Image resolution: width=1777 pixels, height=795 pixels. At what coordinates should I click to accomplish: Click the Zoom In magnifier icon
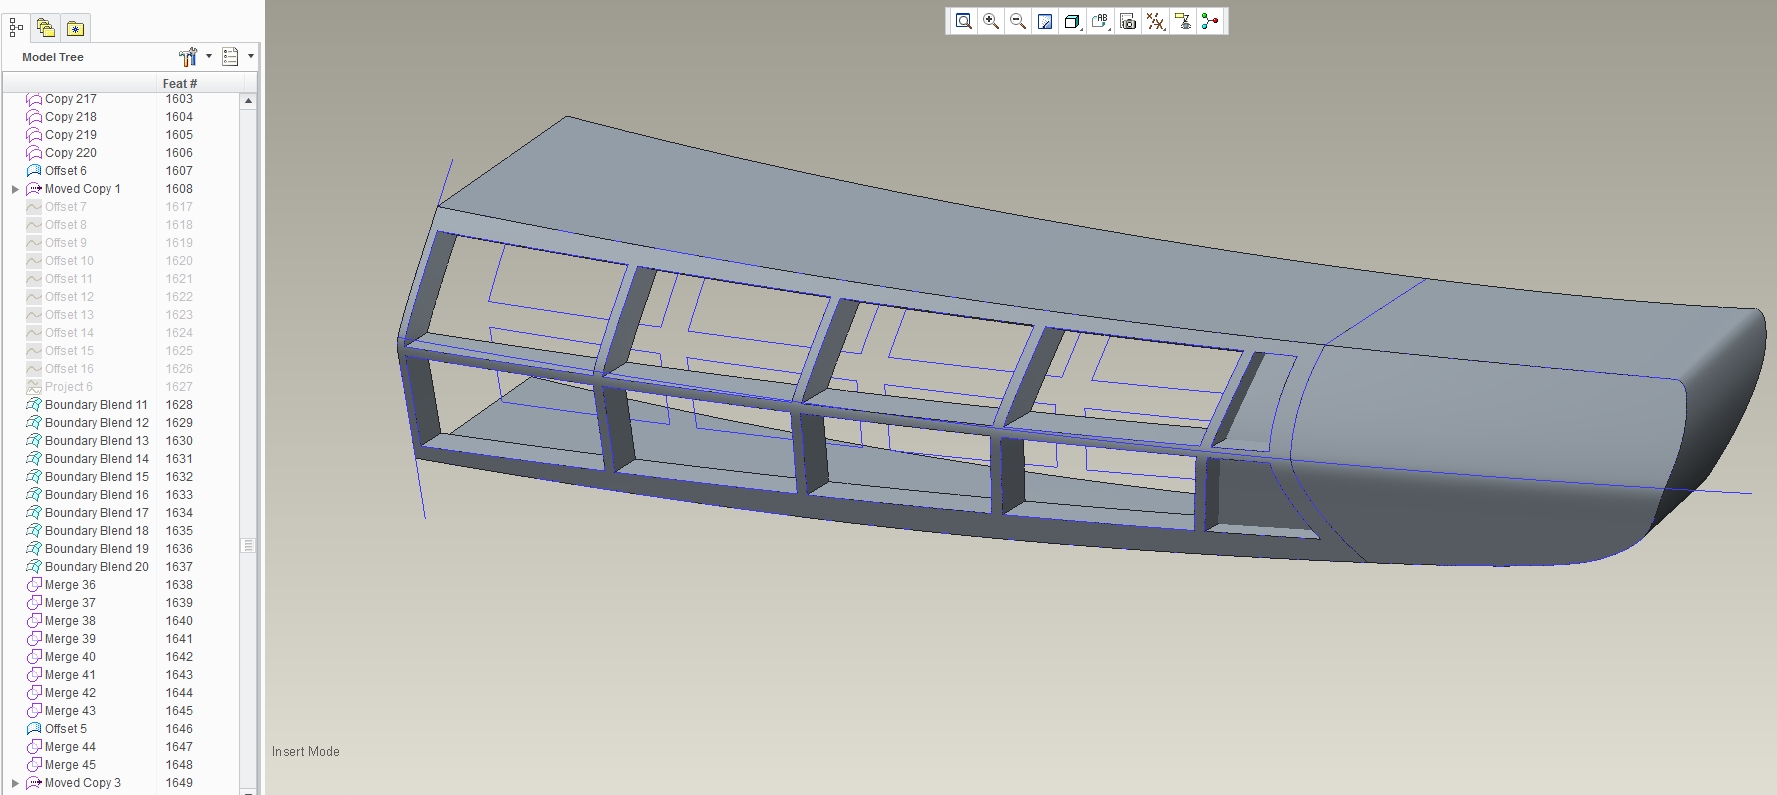coord(991,21)
